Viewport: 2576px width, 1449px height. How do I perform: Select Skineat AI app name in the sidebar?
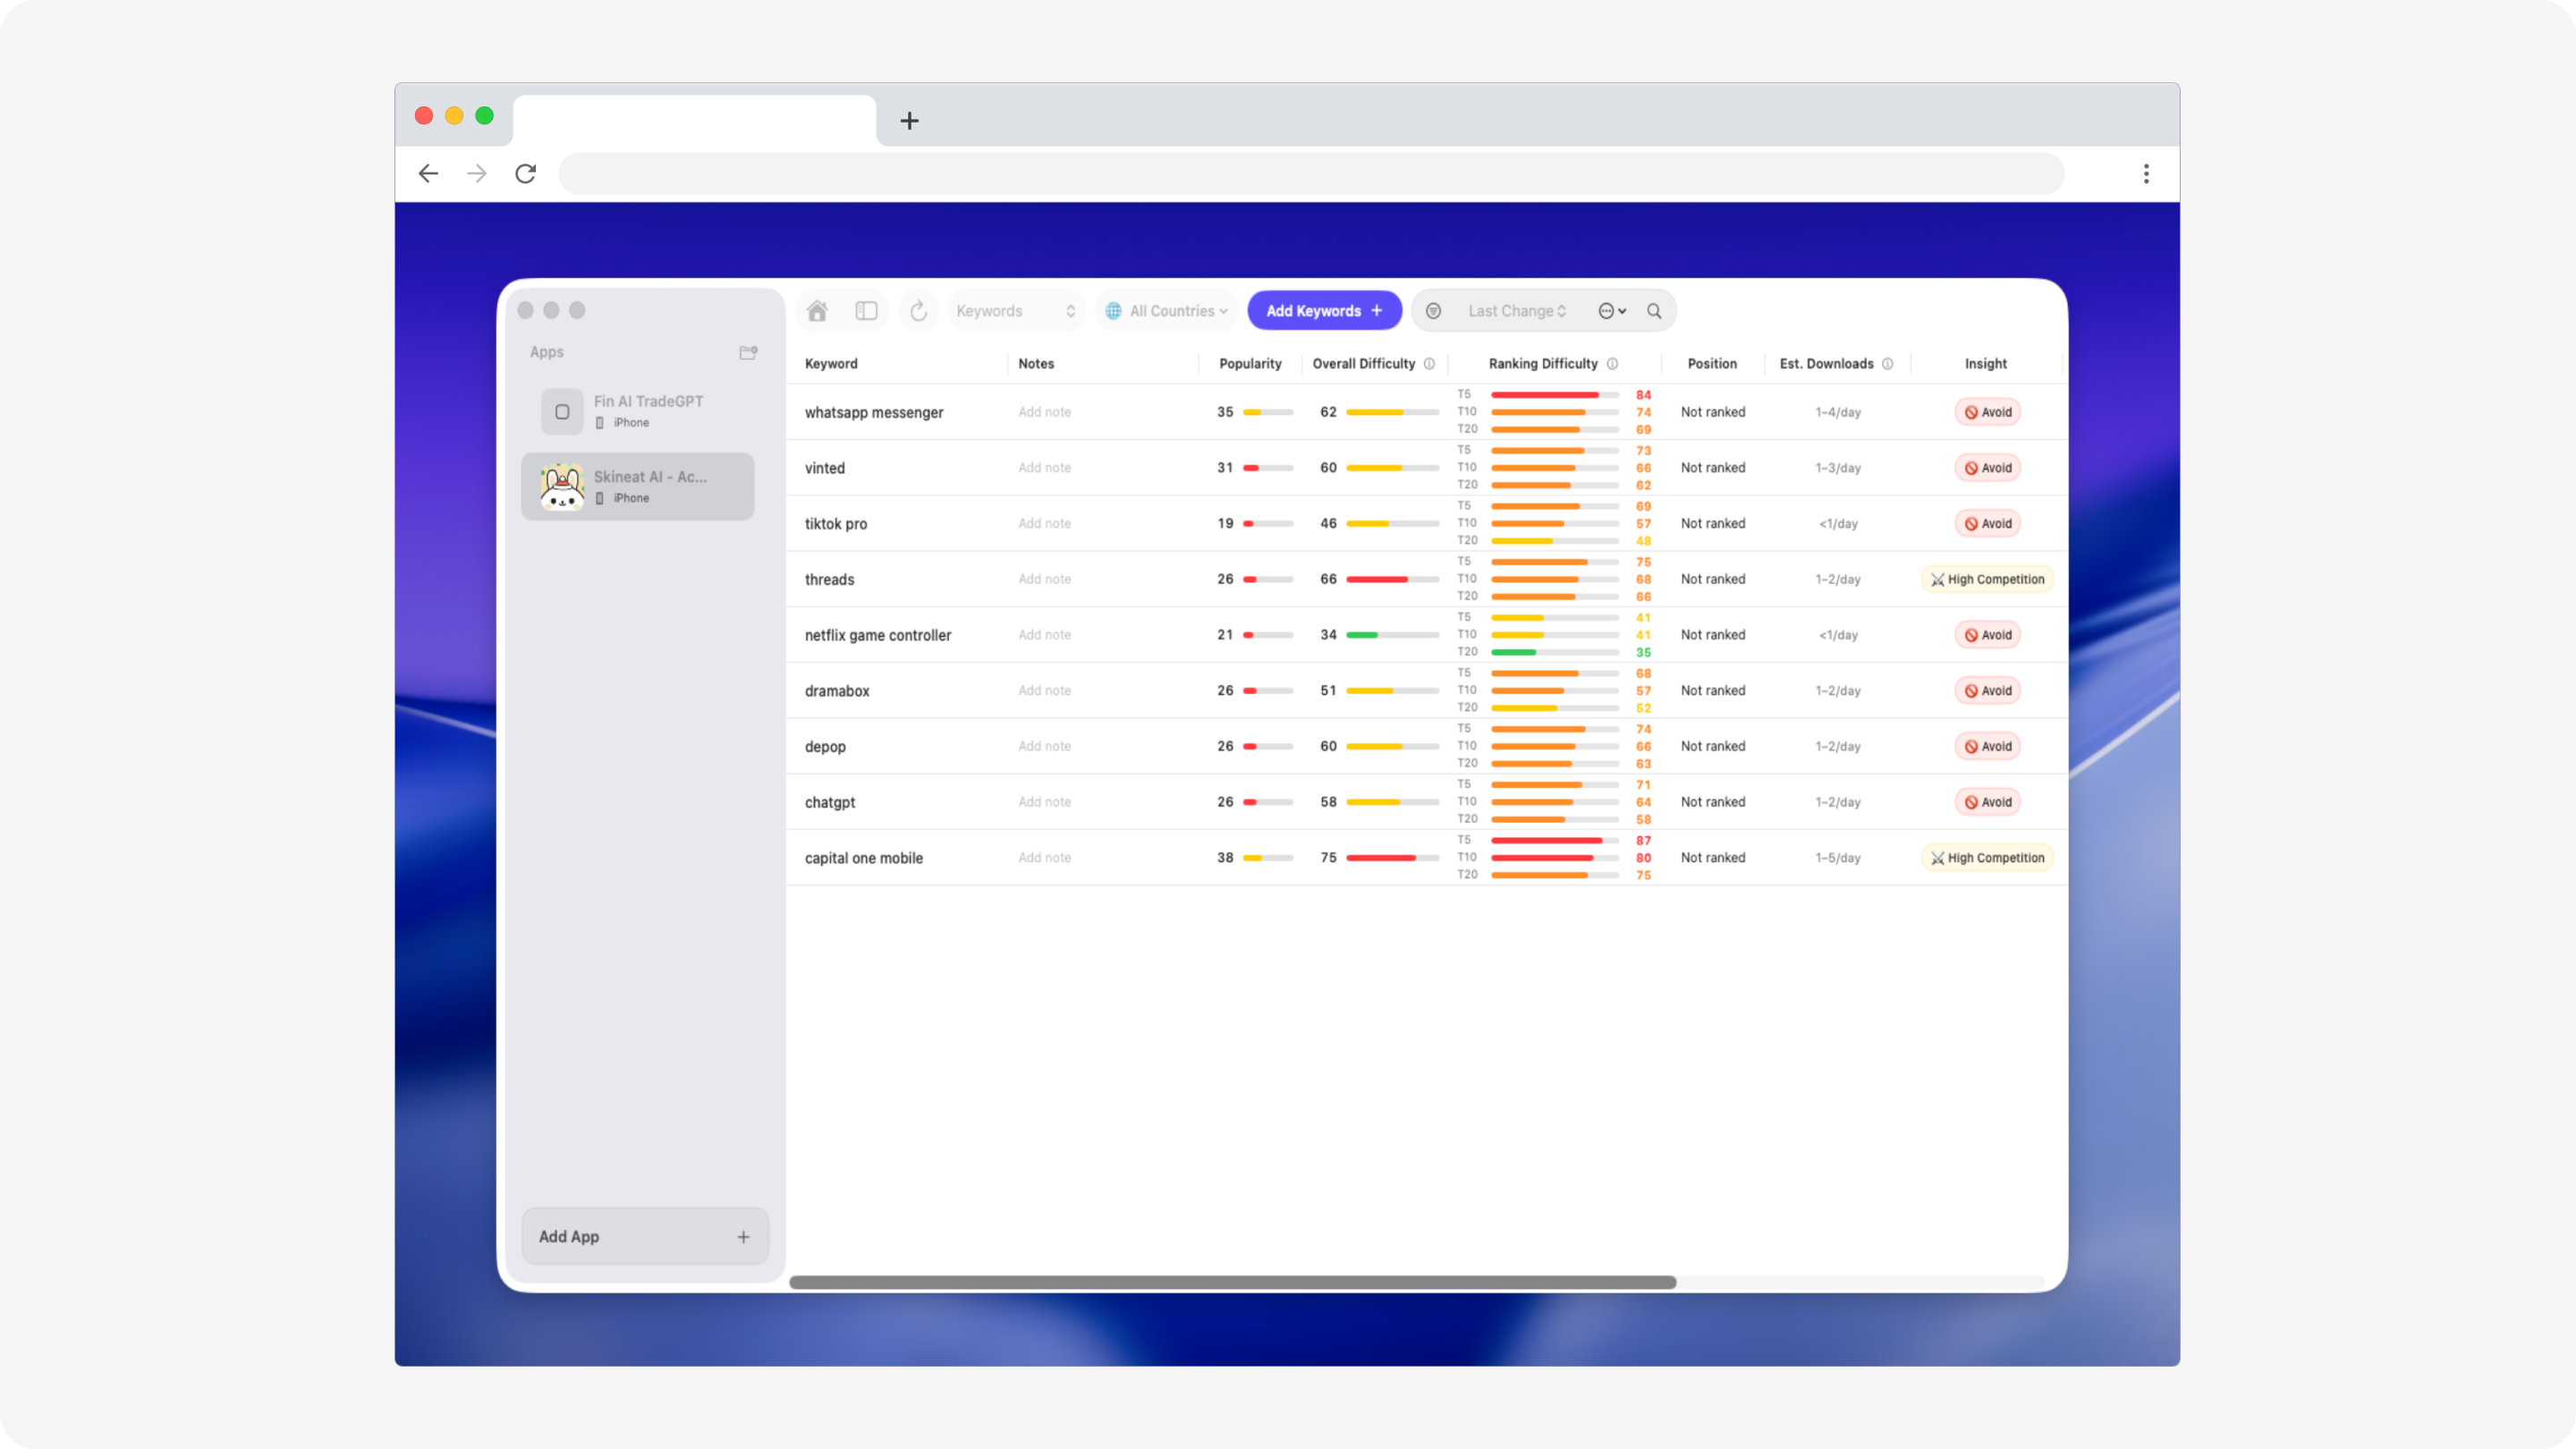point(650,477)
